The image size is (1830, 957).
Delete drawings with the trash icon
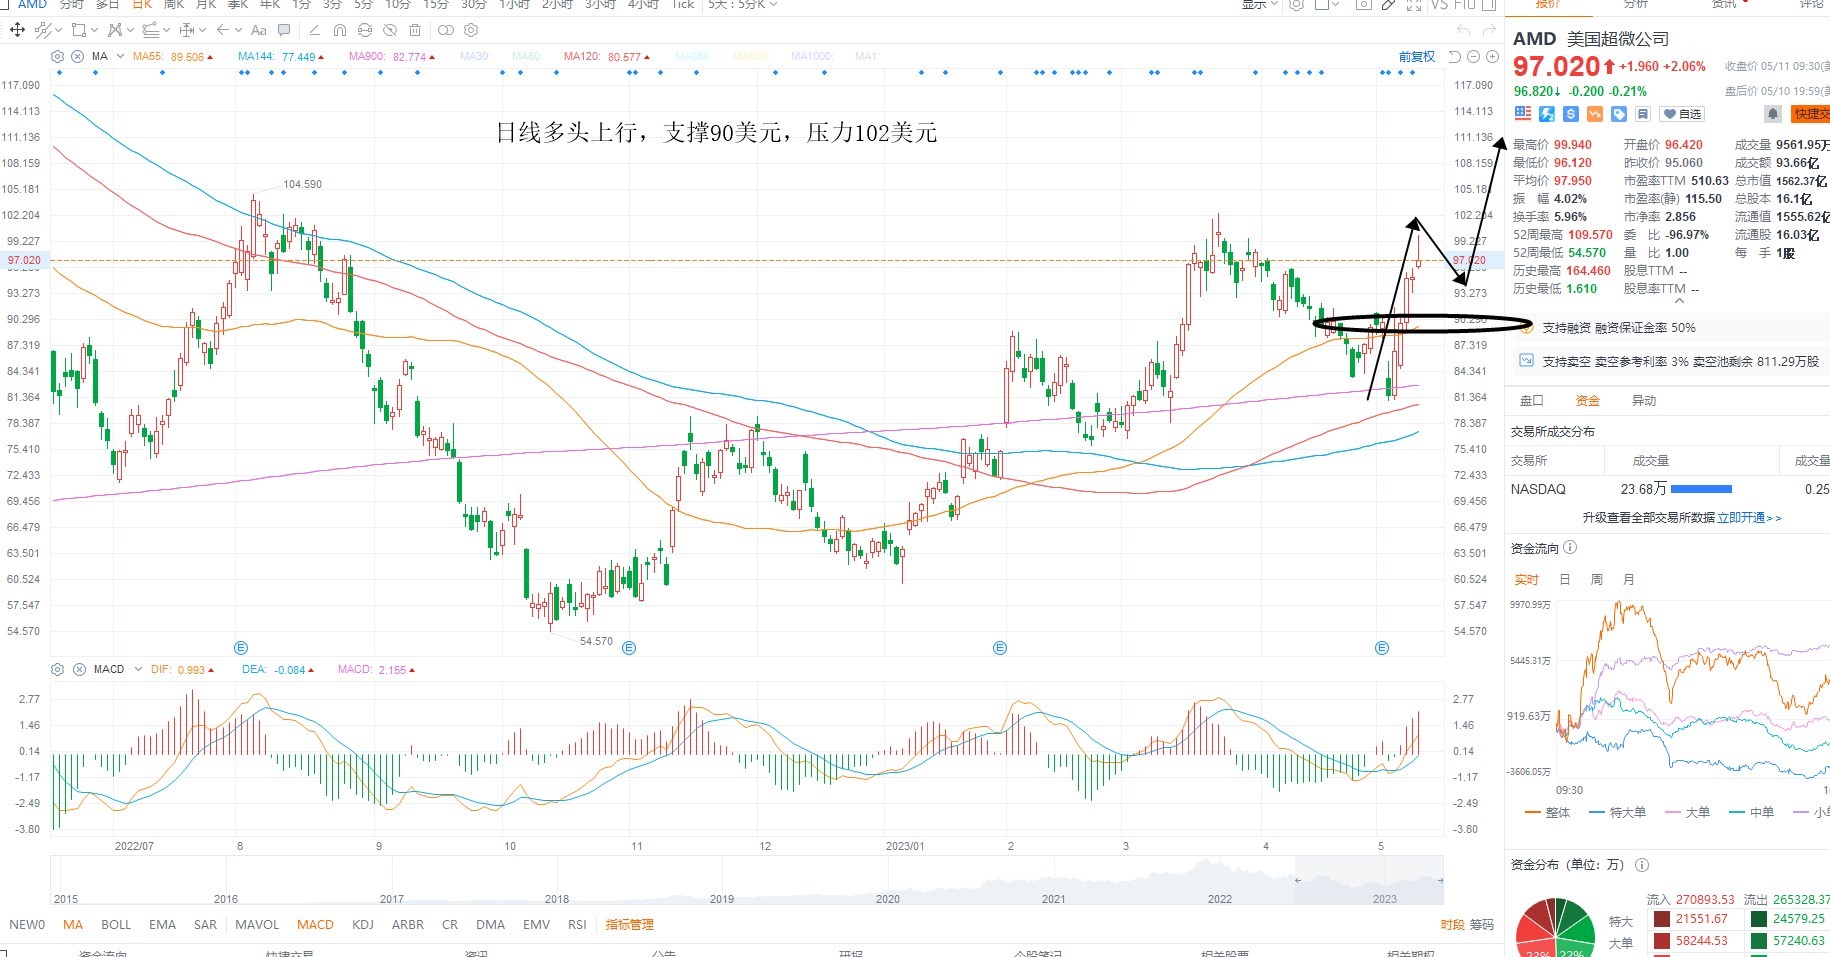(x=415, y=30)
